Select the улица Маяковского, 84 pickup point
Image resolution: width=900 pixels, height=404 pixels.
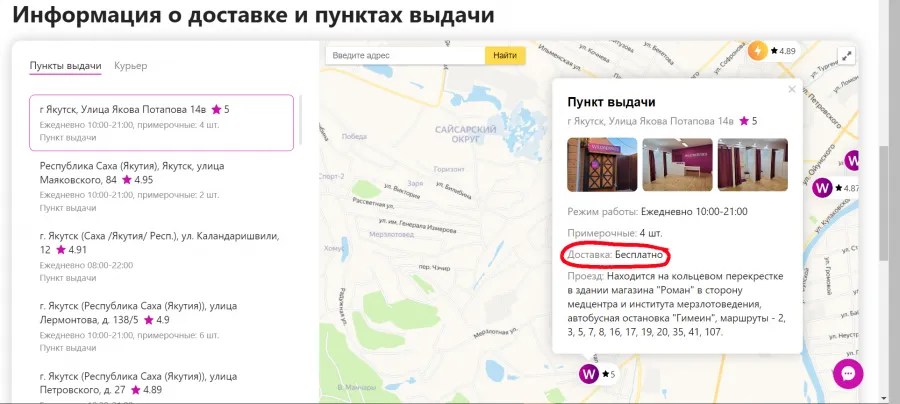point(161,187)
